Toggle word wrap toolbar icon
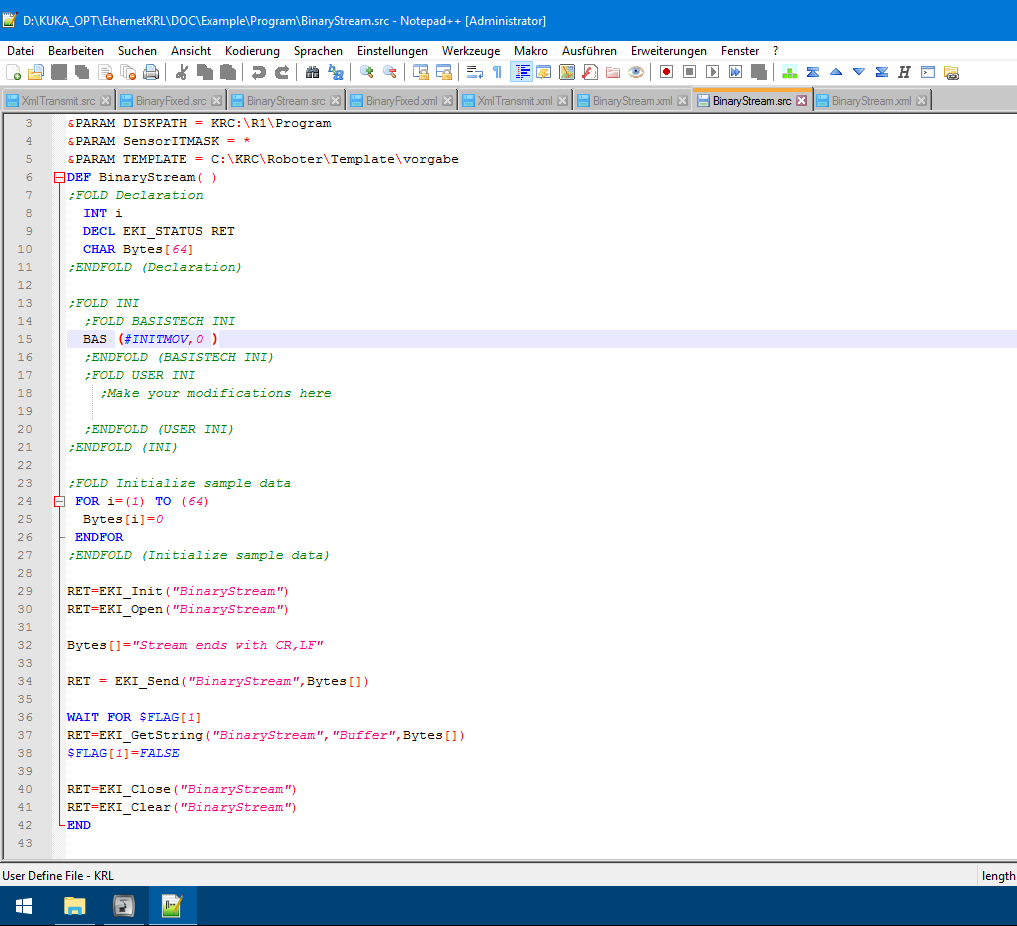 (x=474, y=72)
